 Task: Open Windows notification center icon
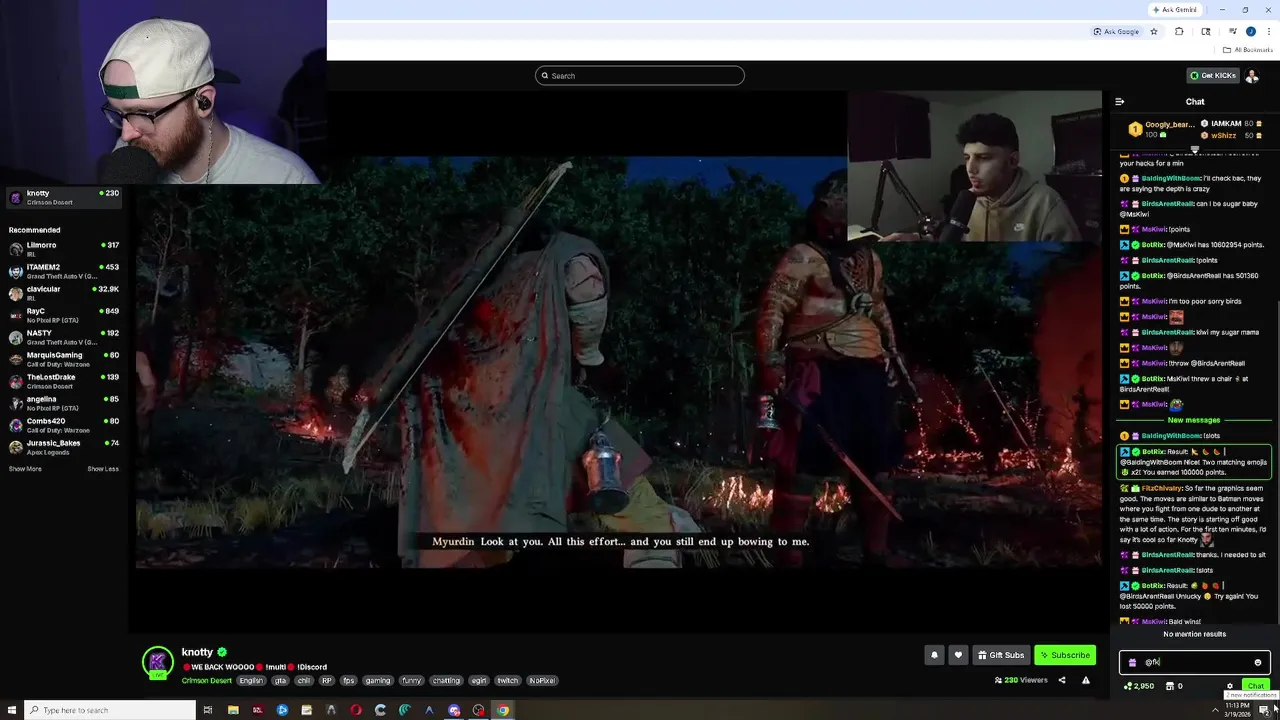coord(1264,710)
